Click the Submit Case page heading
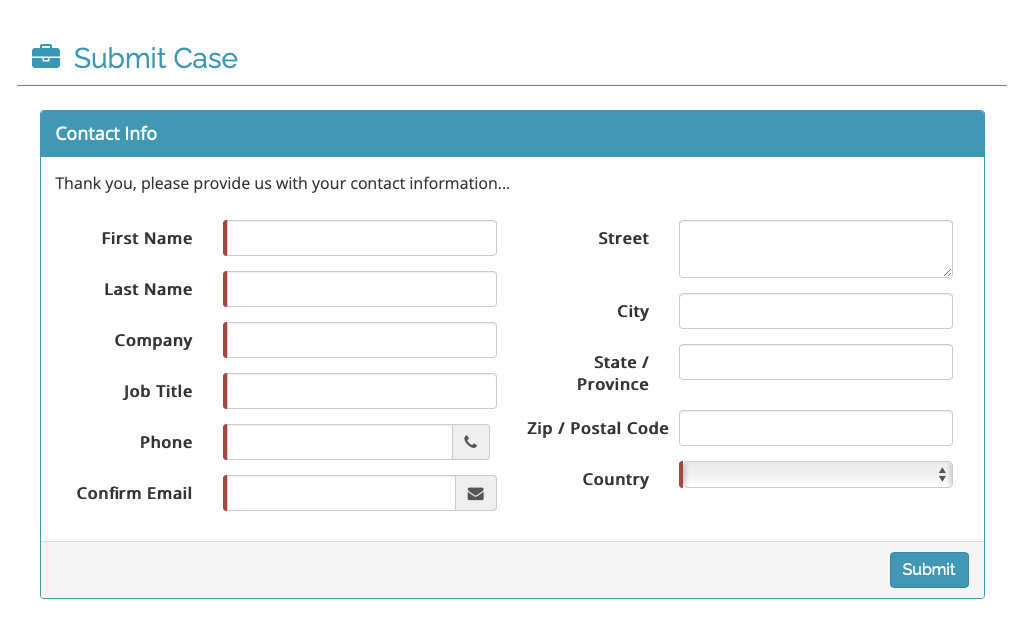1024x640 pixels. tap(156, 58)
